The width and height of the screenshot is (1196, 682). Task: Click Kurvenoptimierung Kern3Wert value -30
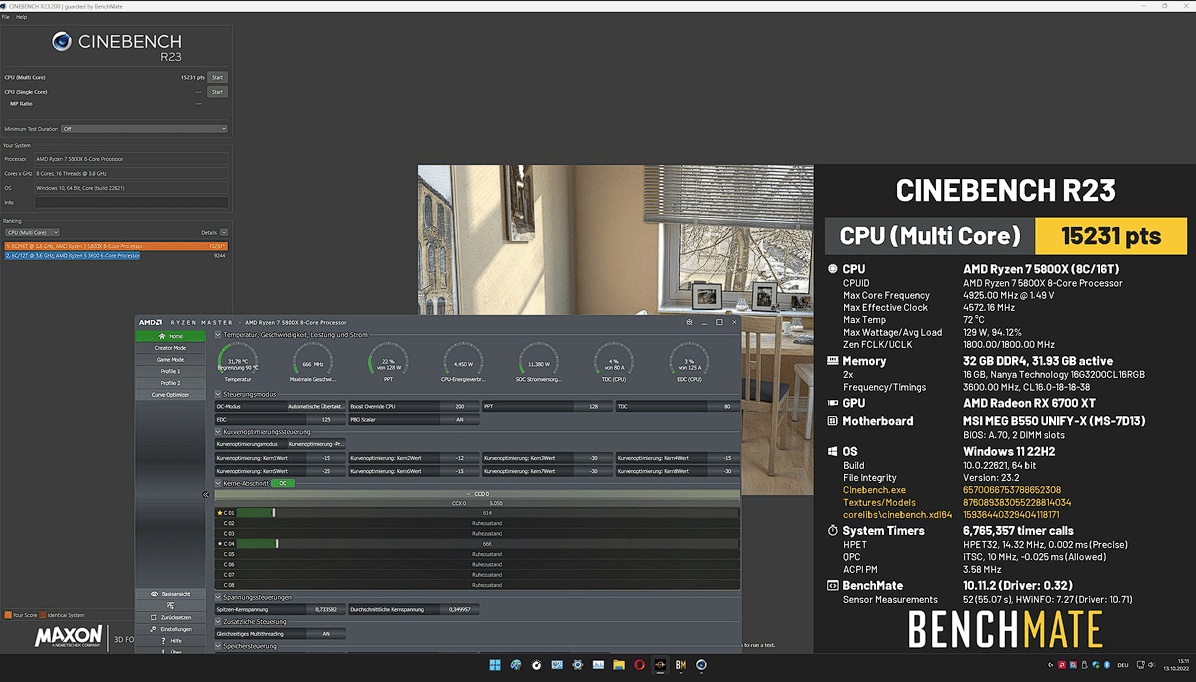pyautogui.click(x=593, y=458)
